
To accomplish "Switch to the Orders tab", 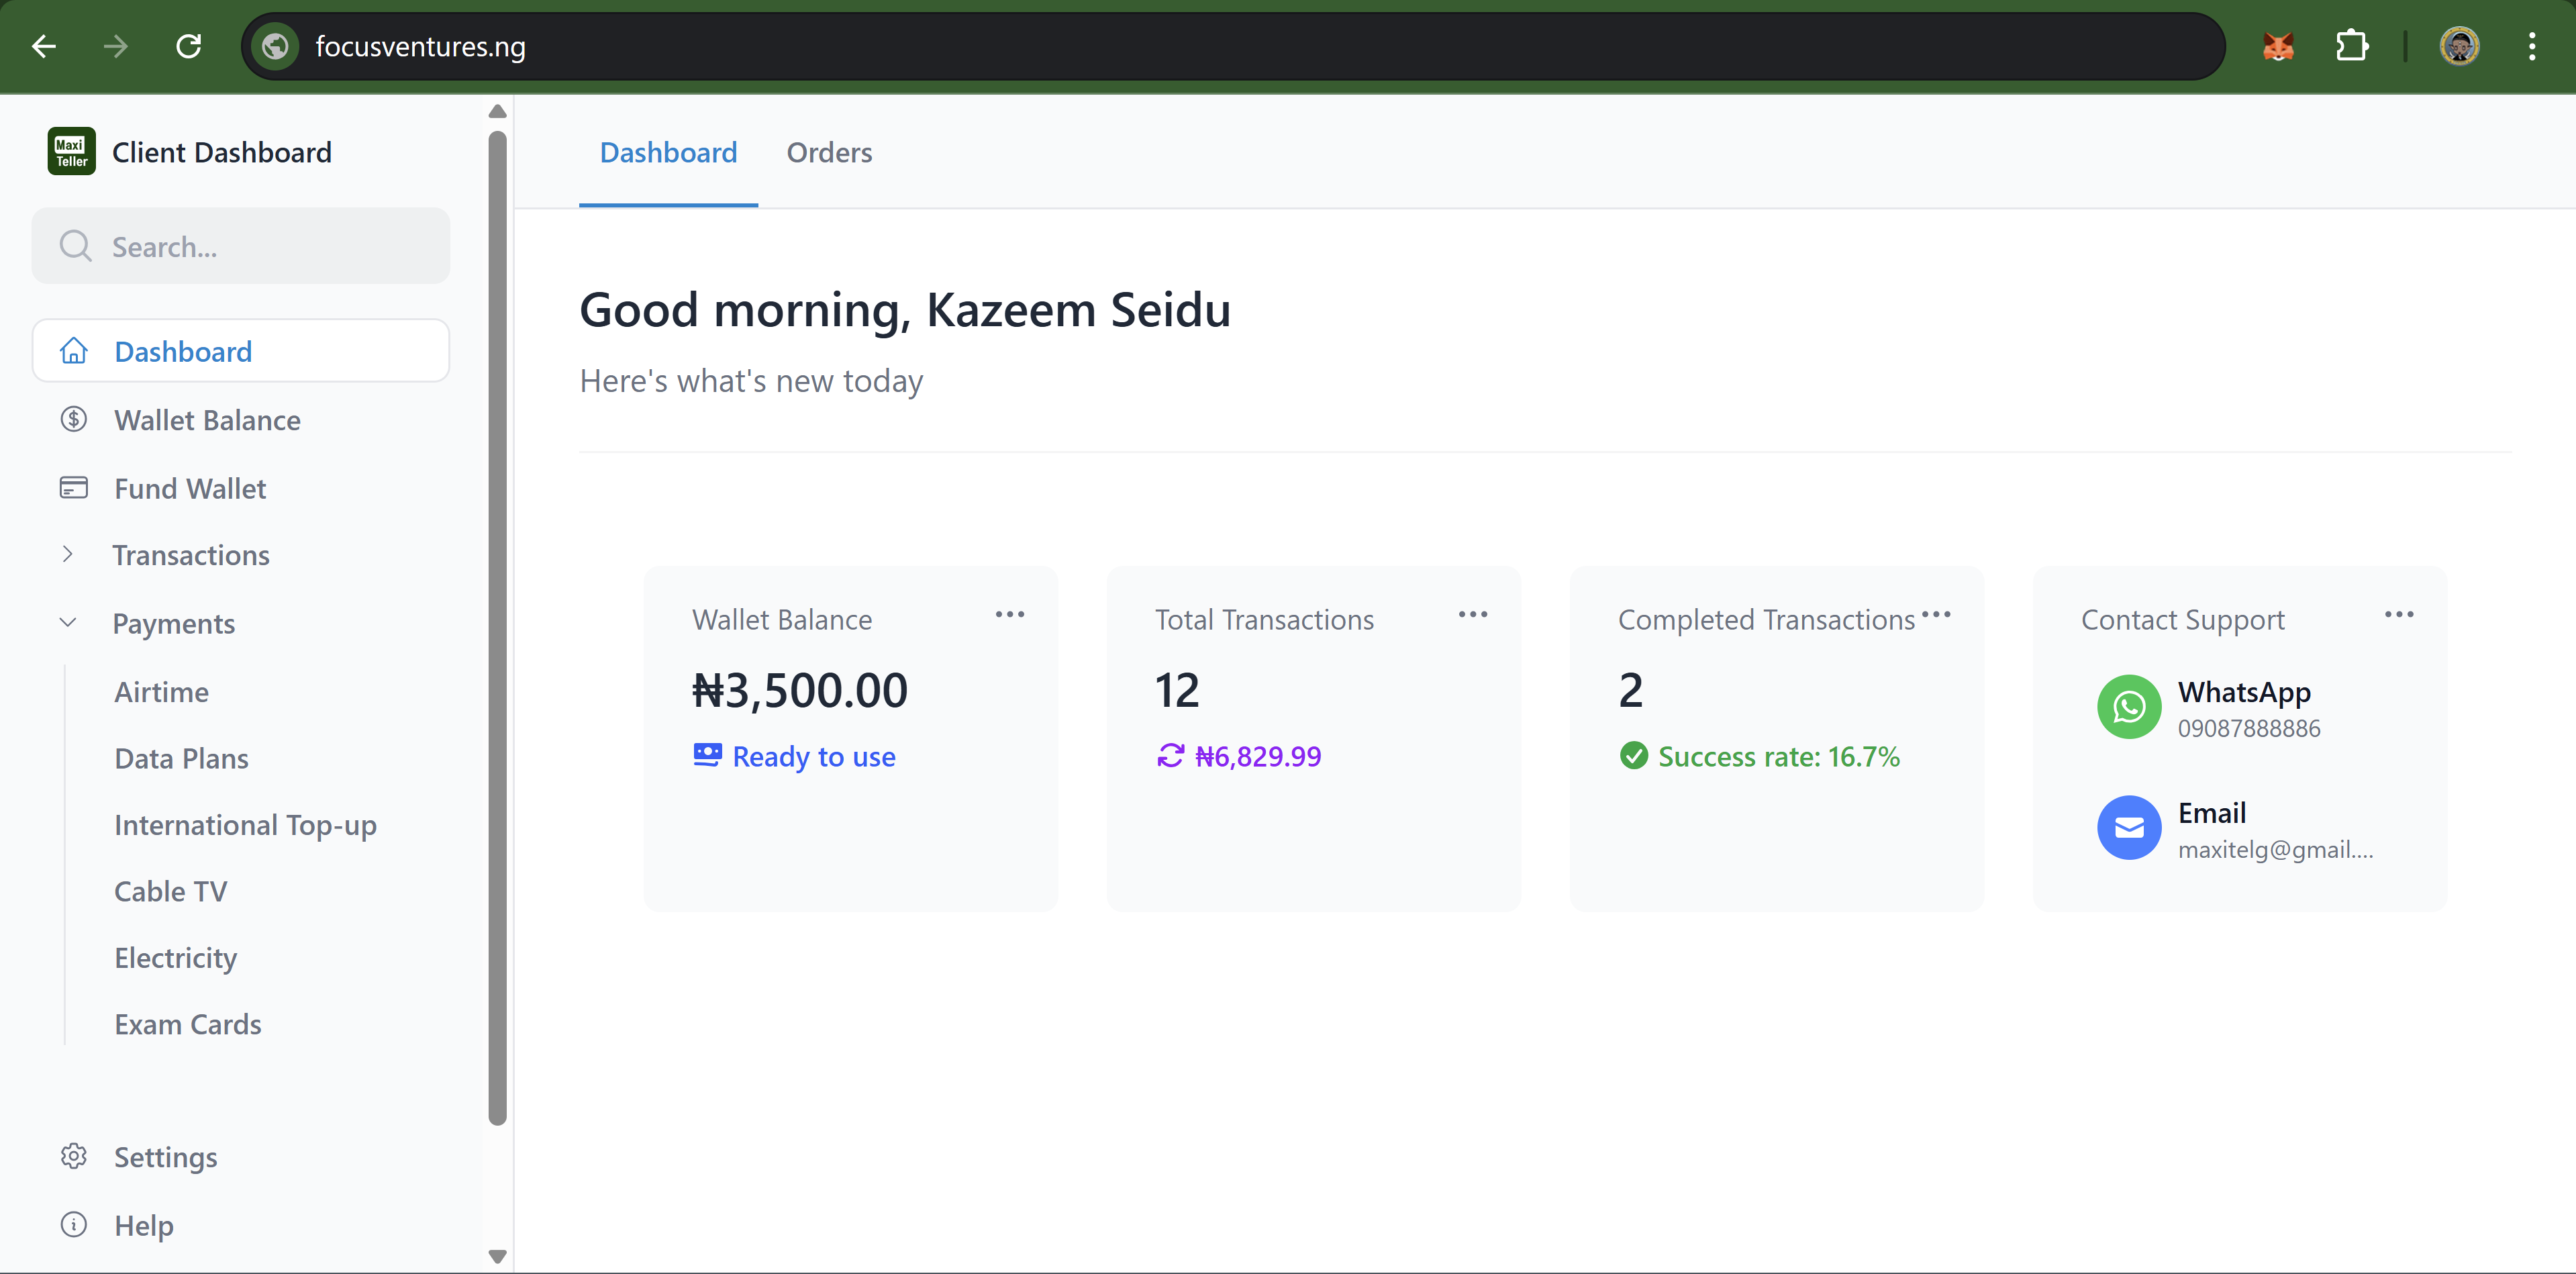I will point(829,153).
